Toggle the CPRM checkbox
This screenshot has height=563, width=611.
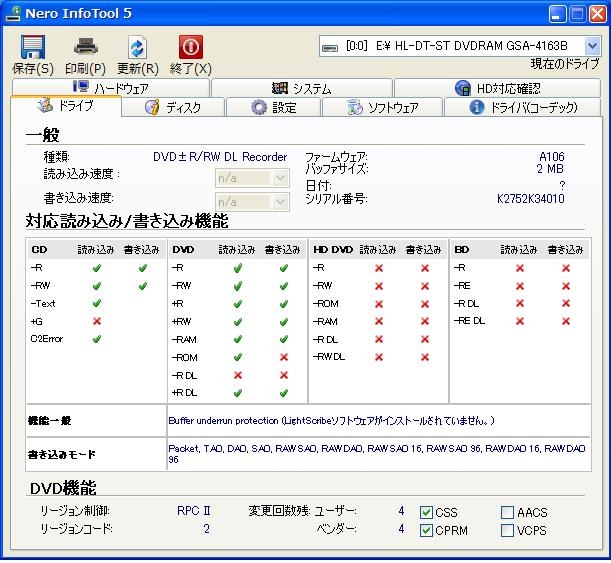pos(426,530)
